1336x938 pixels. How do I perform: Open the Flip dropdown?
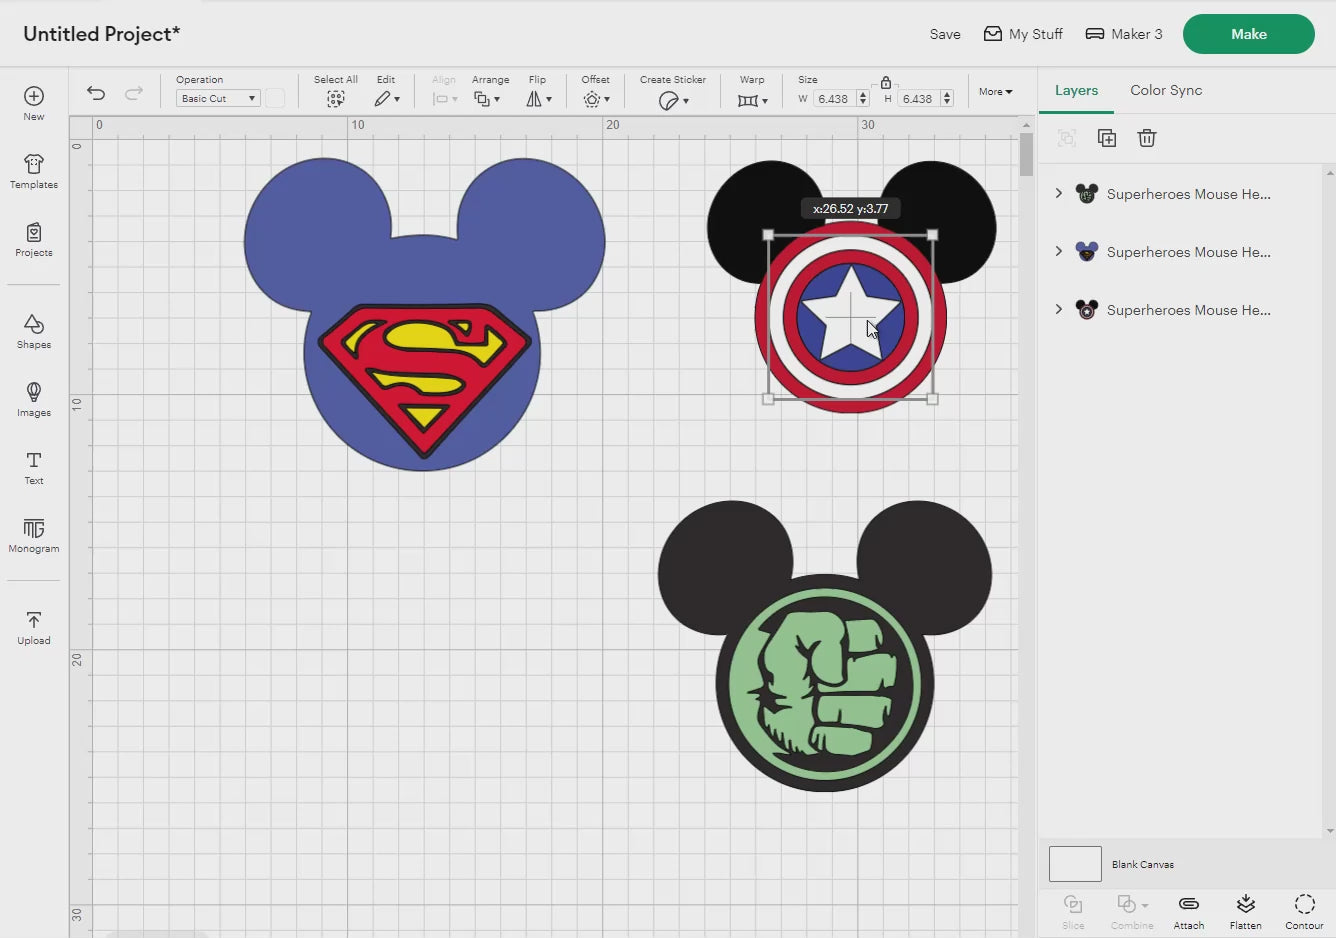point(539,99)
